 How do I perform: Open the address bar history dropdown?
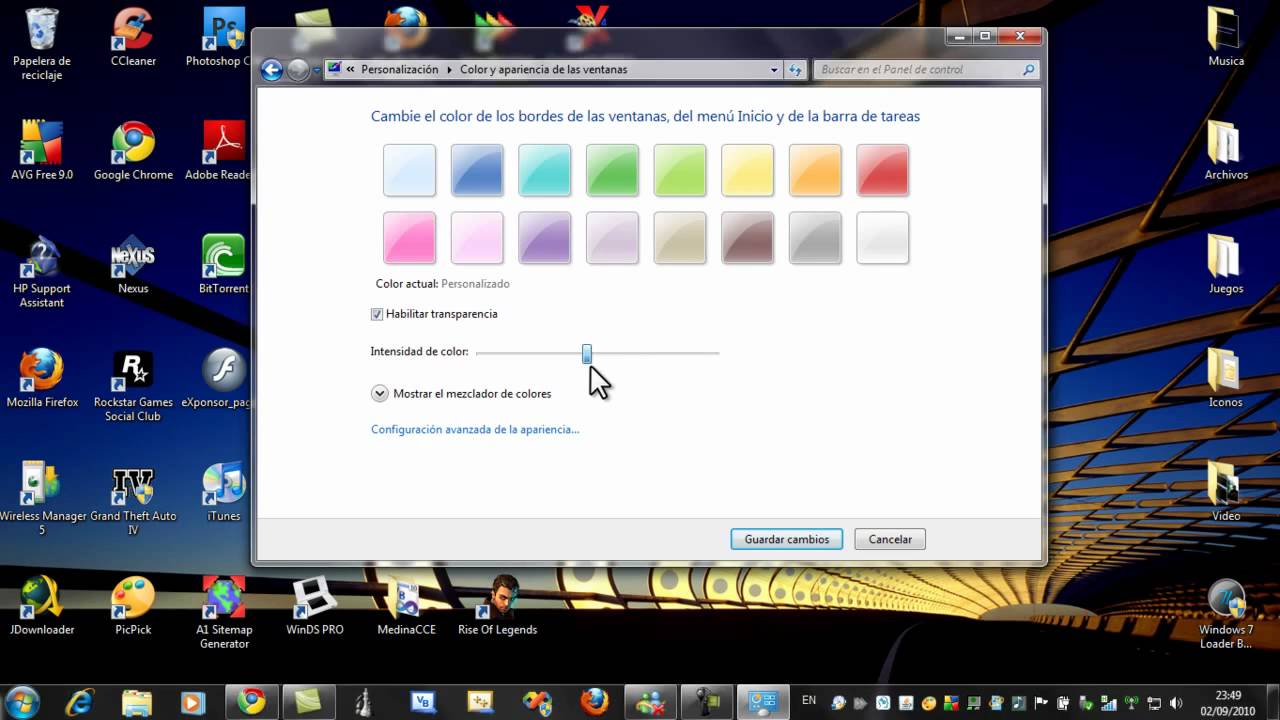[774, 70]
